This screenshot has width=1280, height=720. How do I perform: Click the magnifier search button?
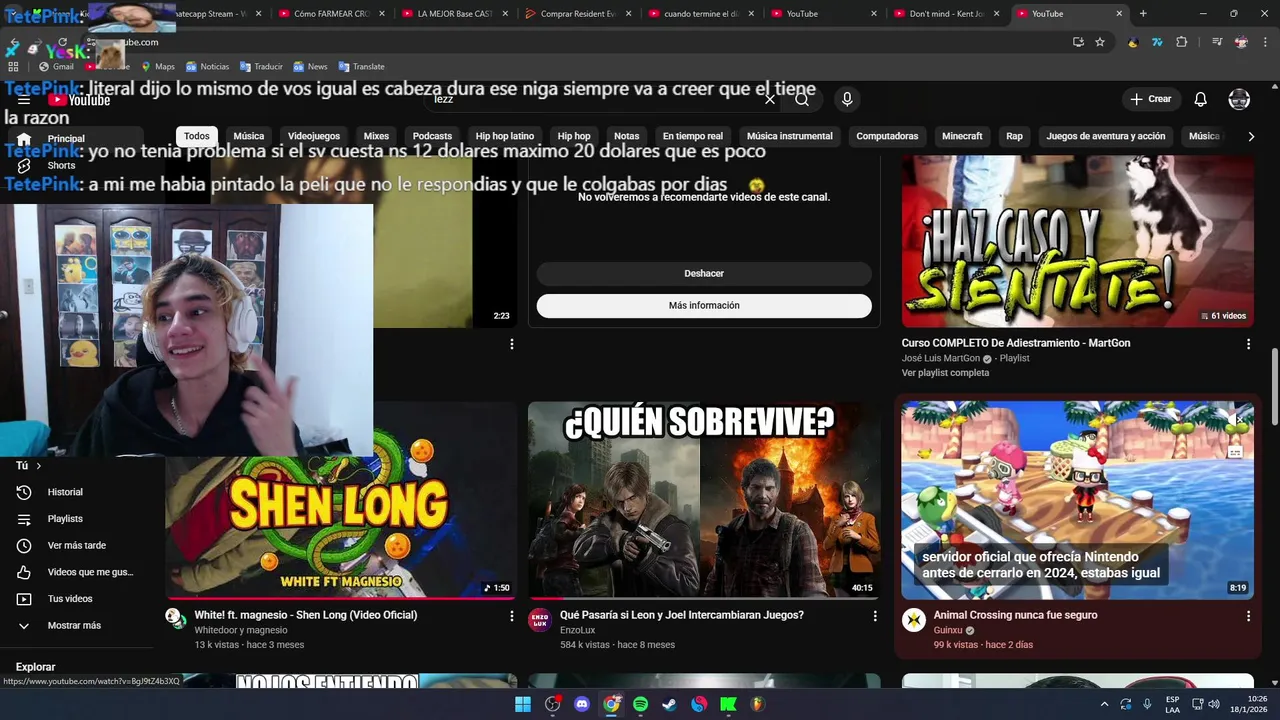coord(802,99)
